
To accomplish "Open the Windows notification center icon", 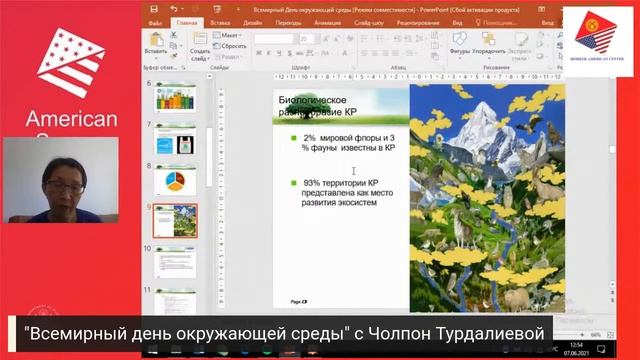I will pos(601,349).
